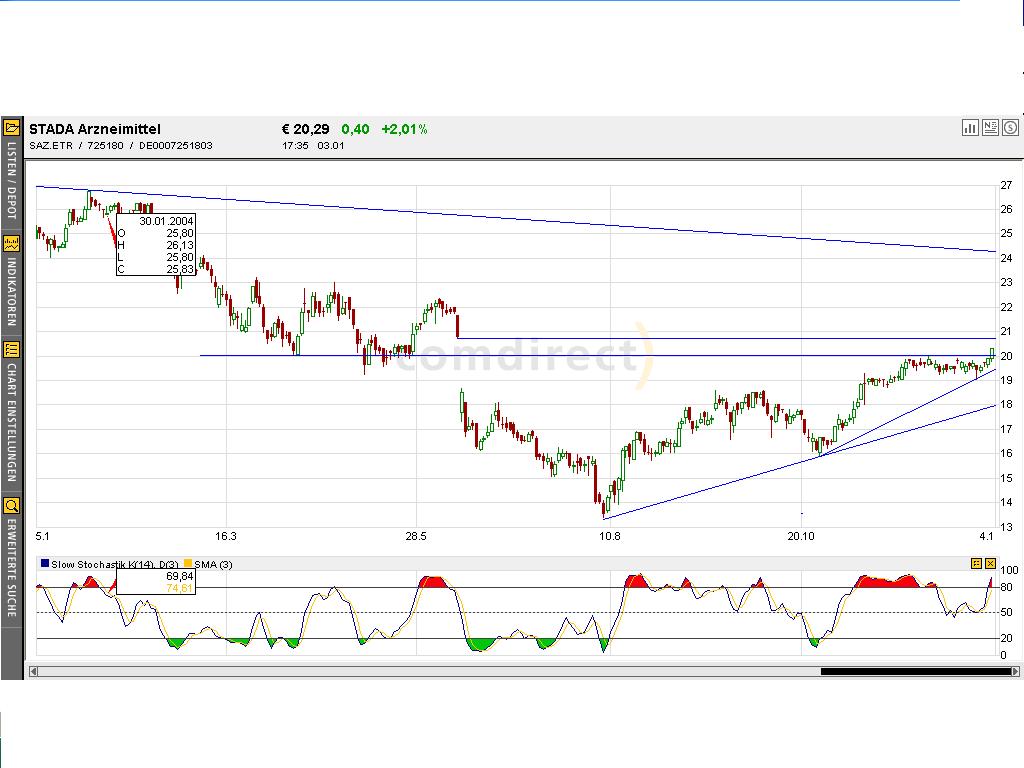Click the x-axis date label 20.10

[x=801, y=536]
